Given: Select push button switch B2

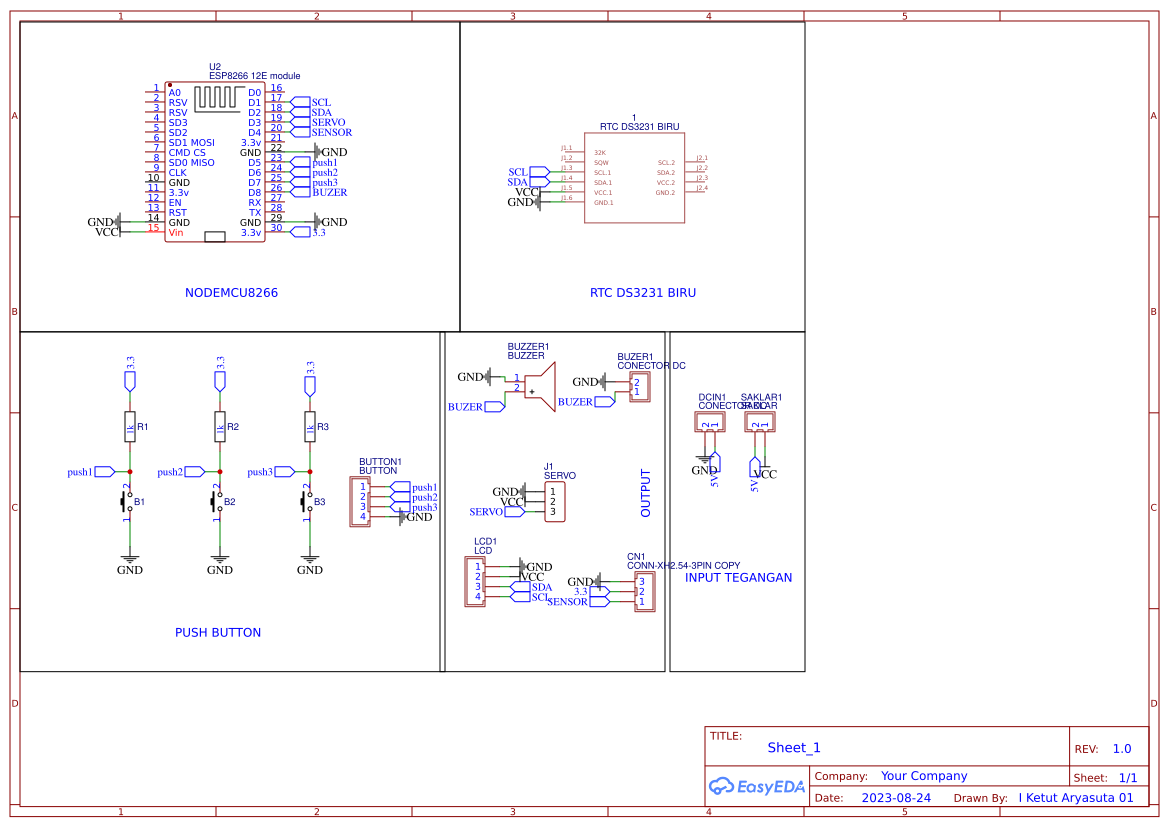Looking at the screenshot, I should (x=218, y=502).
